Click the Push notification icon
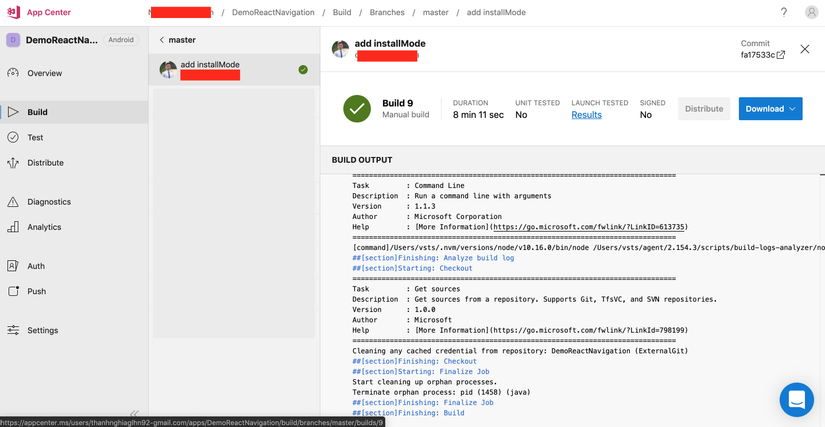 pos(13,291)
